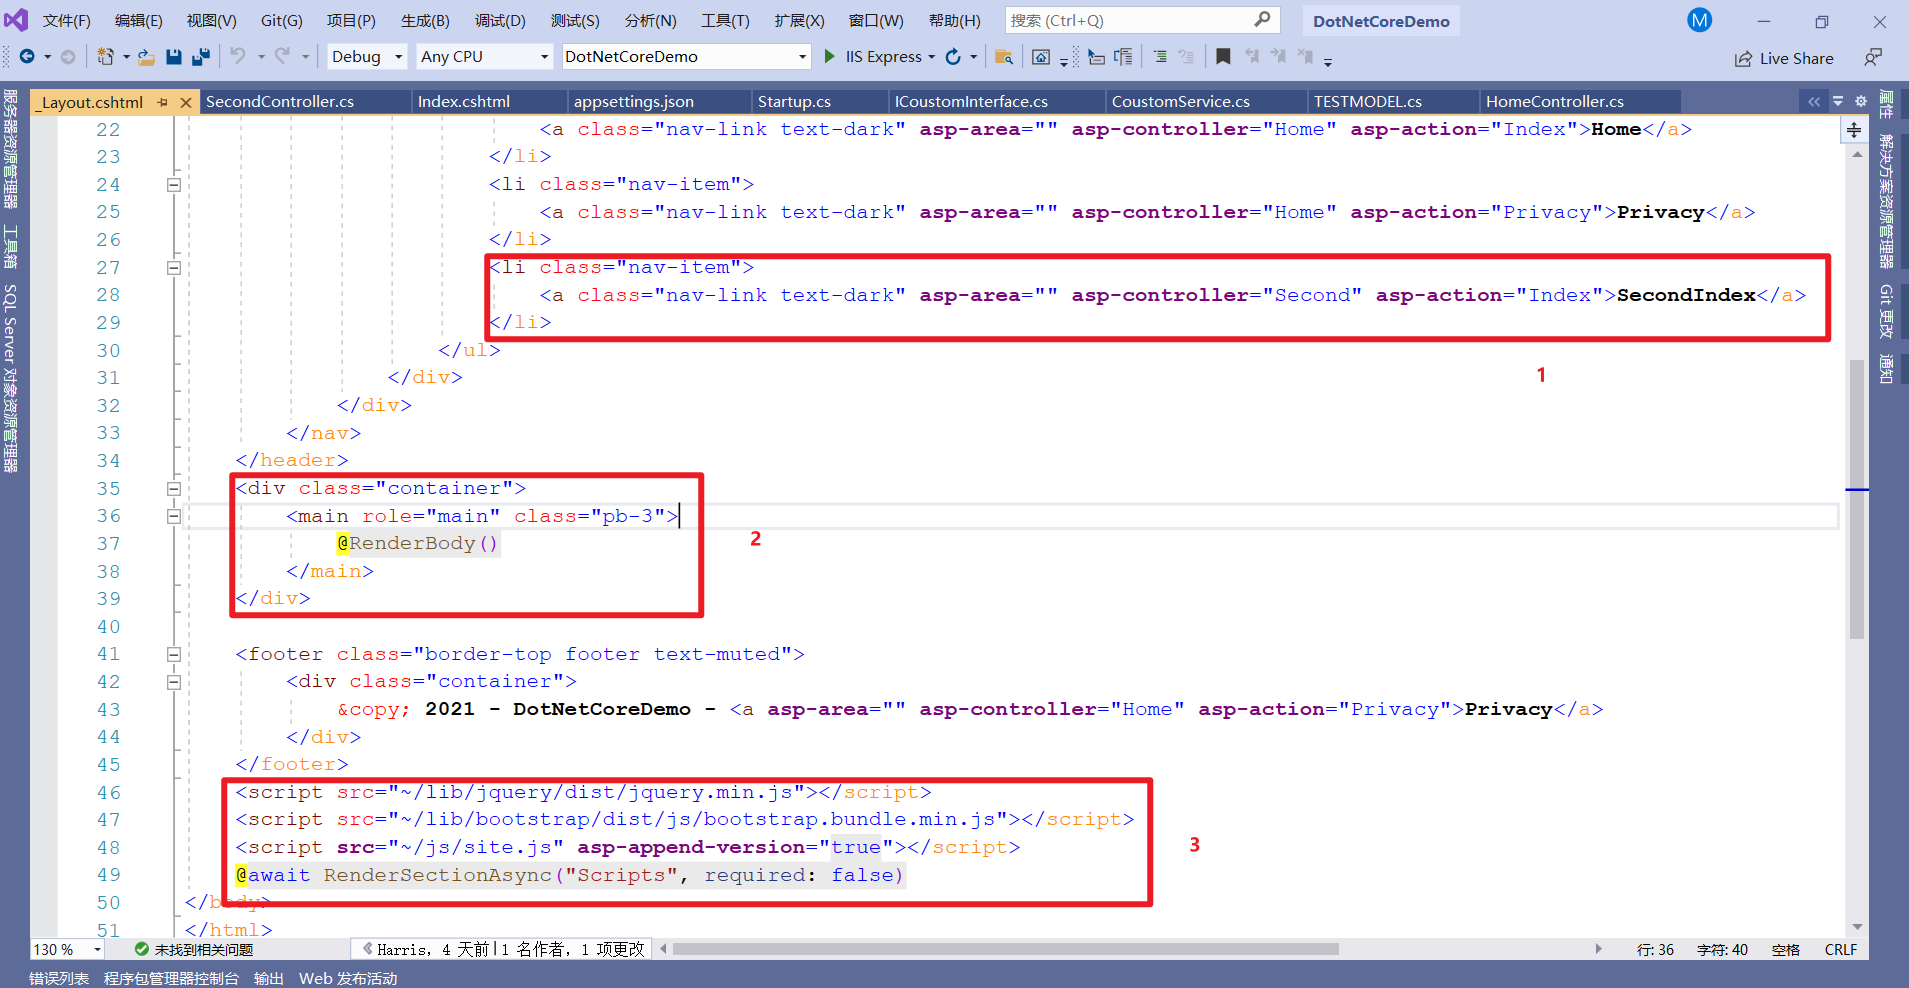Screen dimensions: 1909x988
Task: Click the New Project toolbar icon
Action: (x=105, y=57)
